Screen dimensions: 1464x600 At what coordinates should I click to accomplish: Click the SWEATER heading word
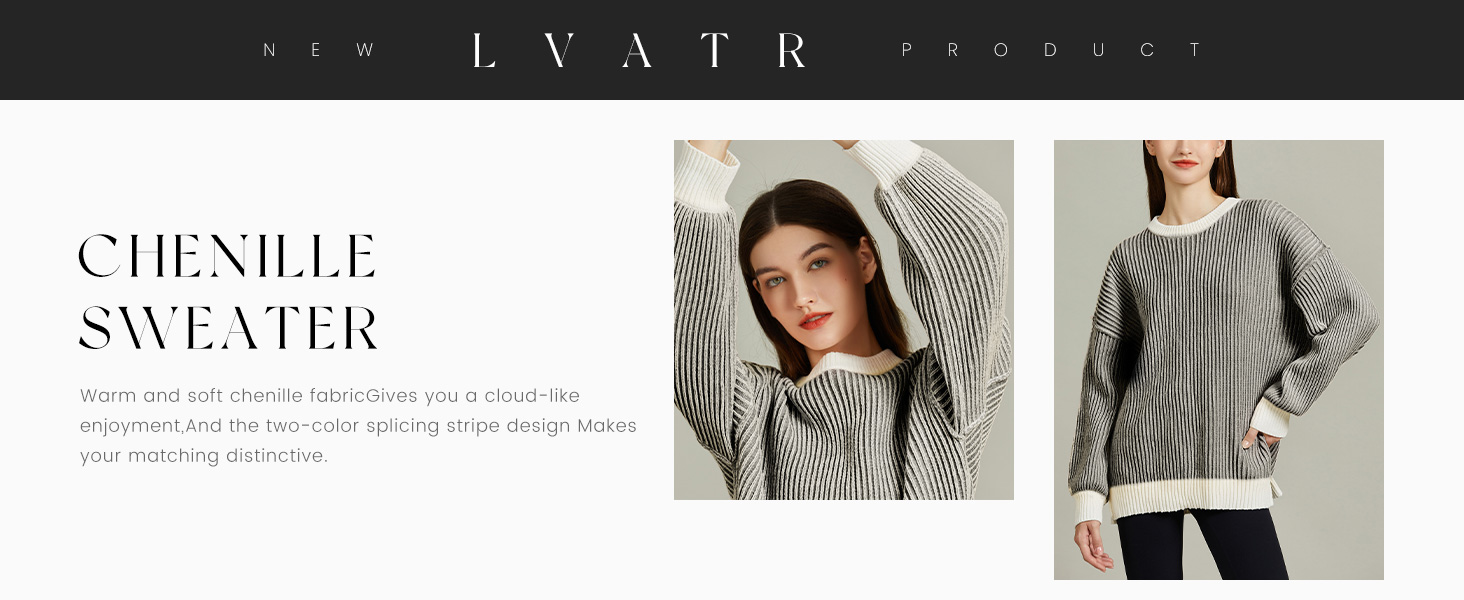pyautogui.click(x=229, y=329)
